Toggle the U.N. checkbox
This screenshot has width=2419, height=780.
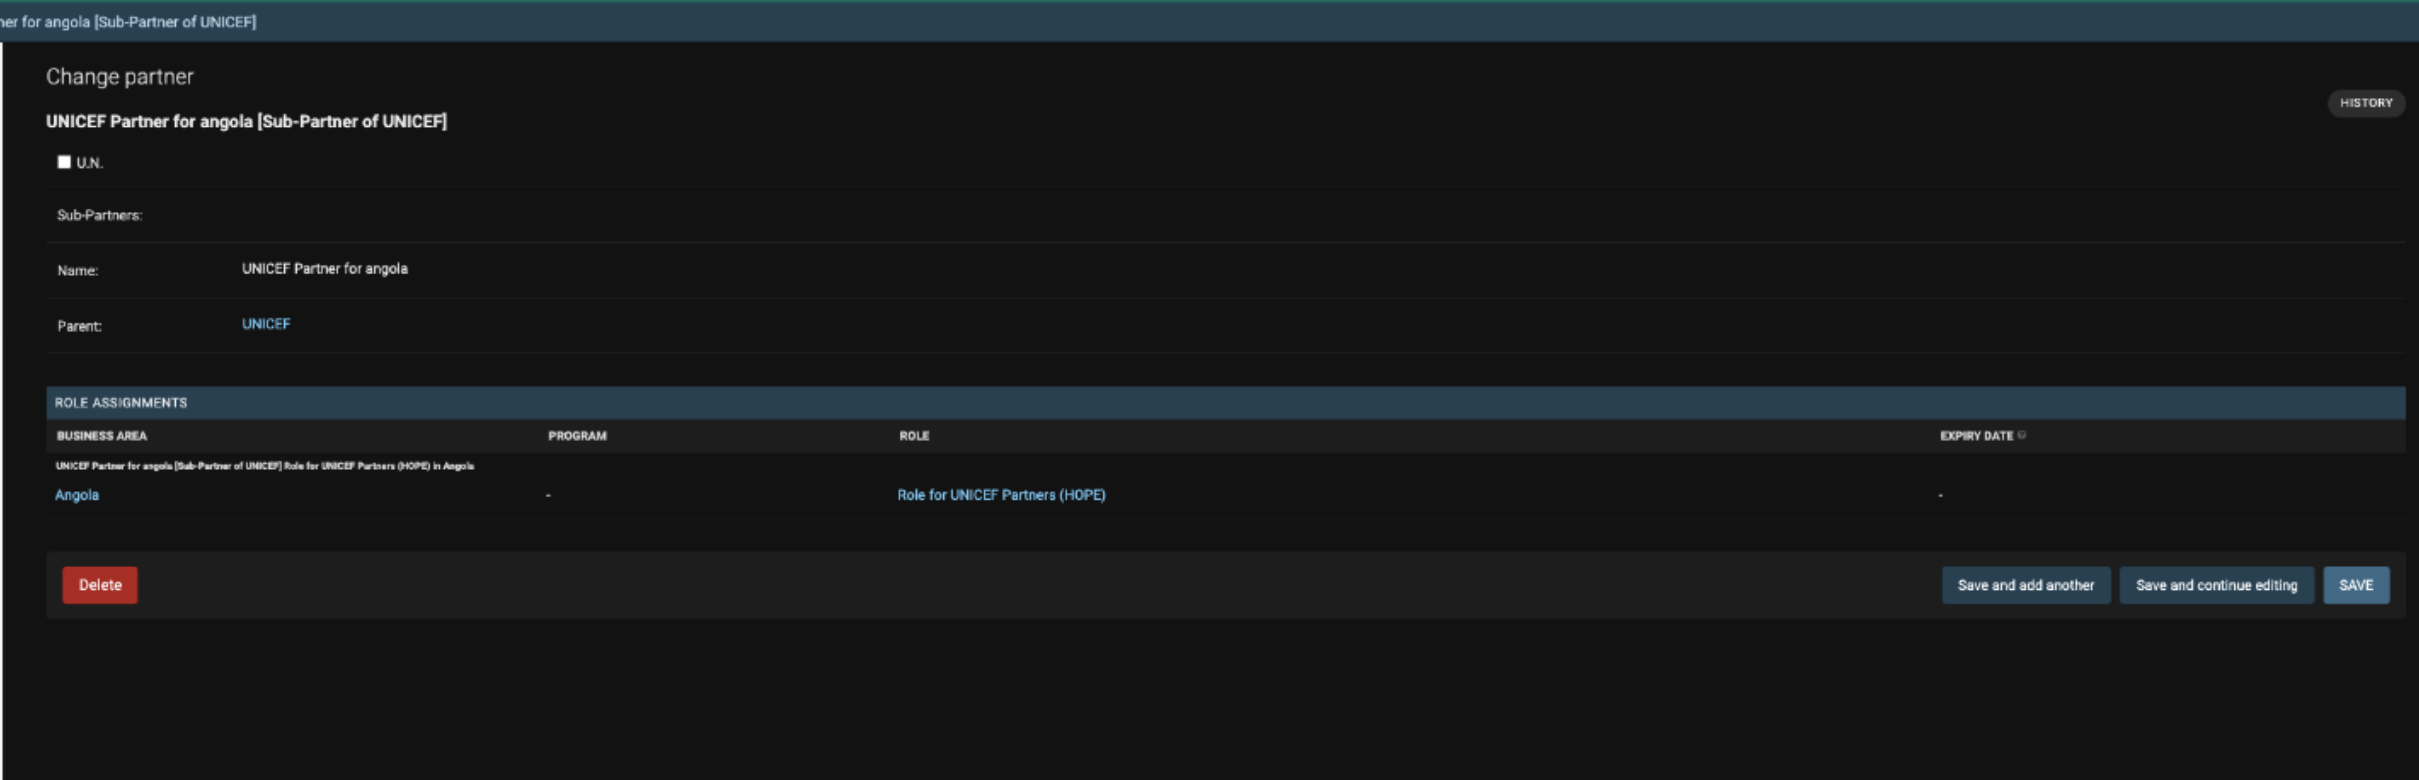64,162
